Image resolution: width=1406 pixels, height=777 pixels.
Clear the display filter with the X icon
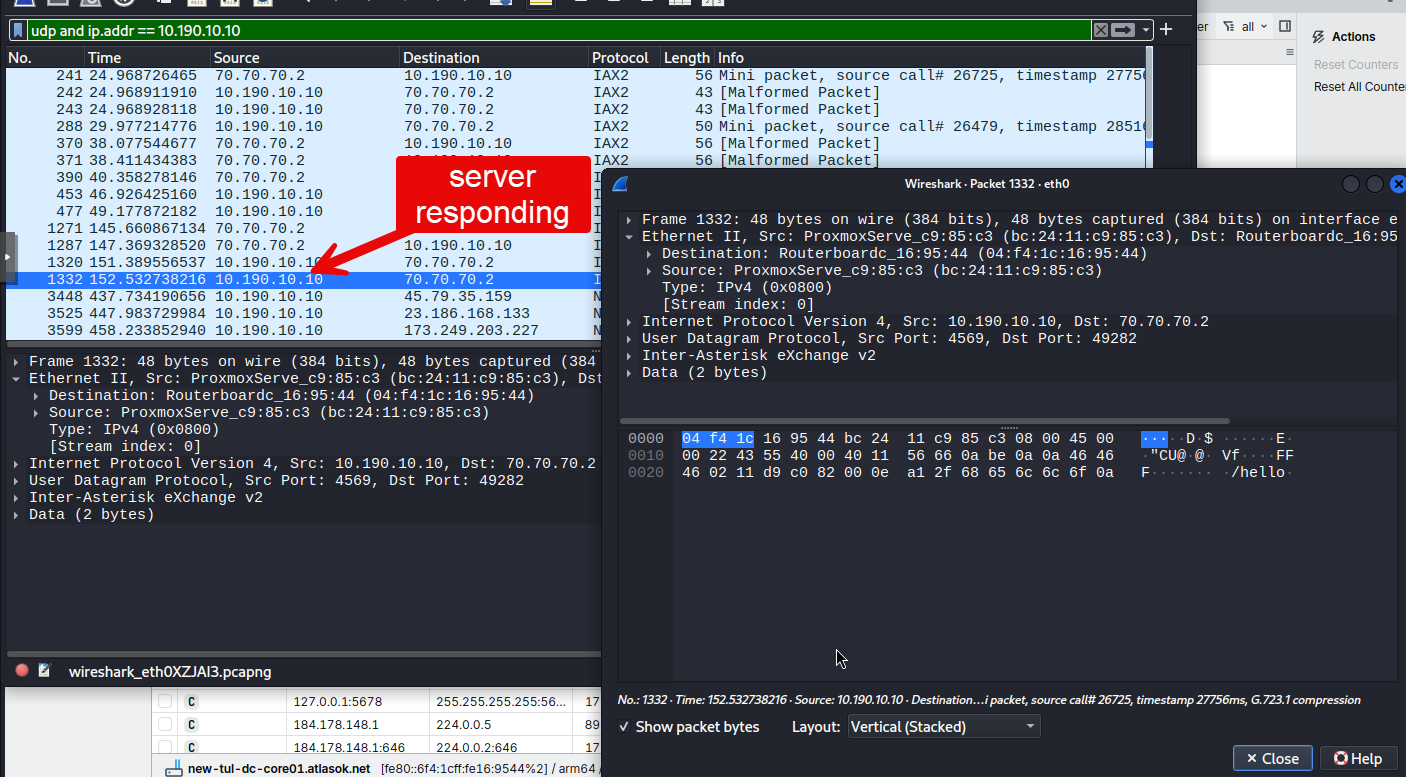[x=1101, y=30]
